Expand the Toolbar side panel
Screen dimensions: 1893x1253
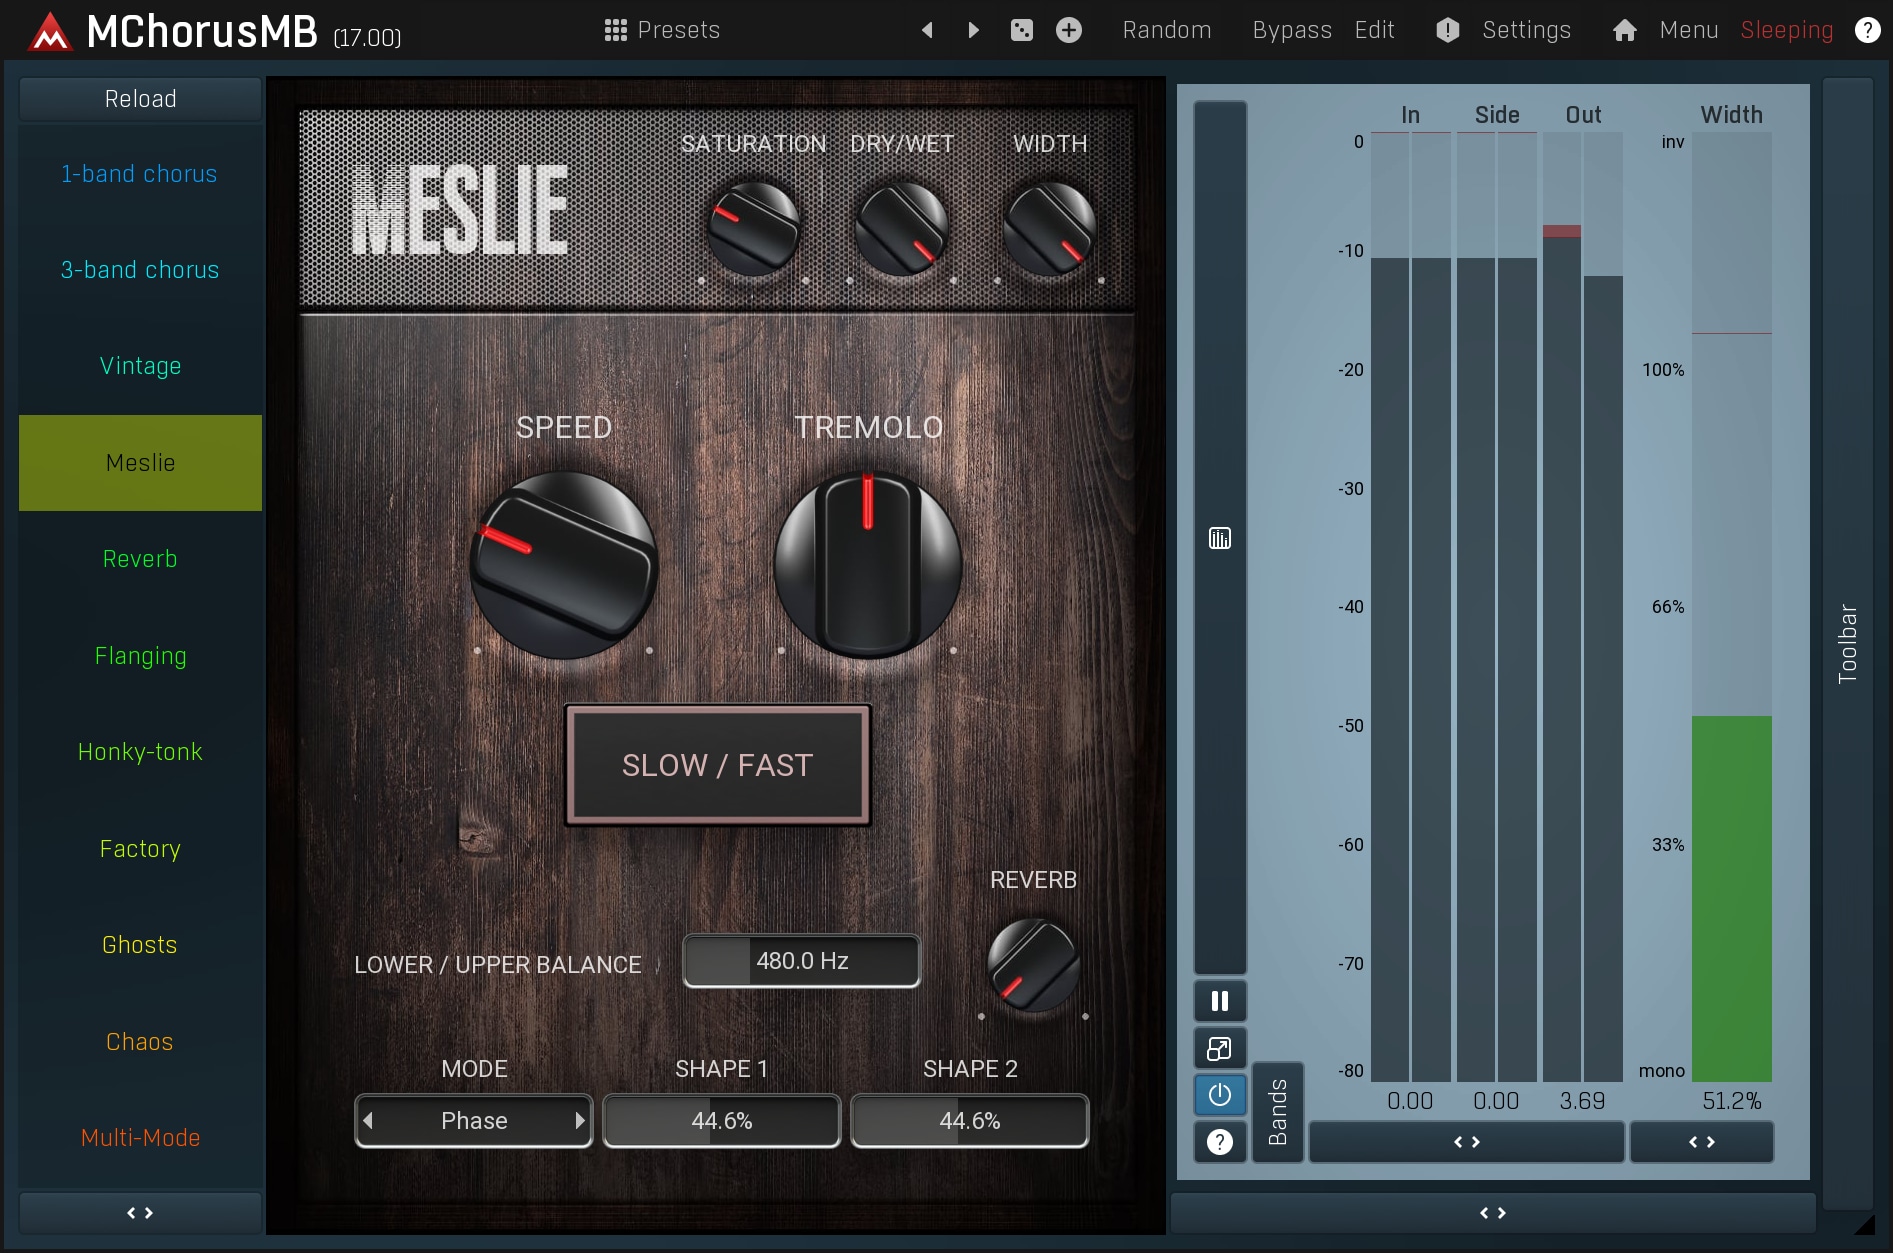click(1847, 643)
